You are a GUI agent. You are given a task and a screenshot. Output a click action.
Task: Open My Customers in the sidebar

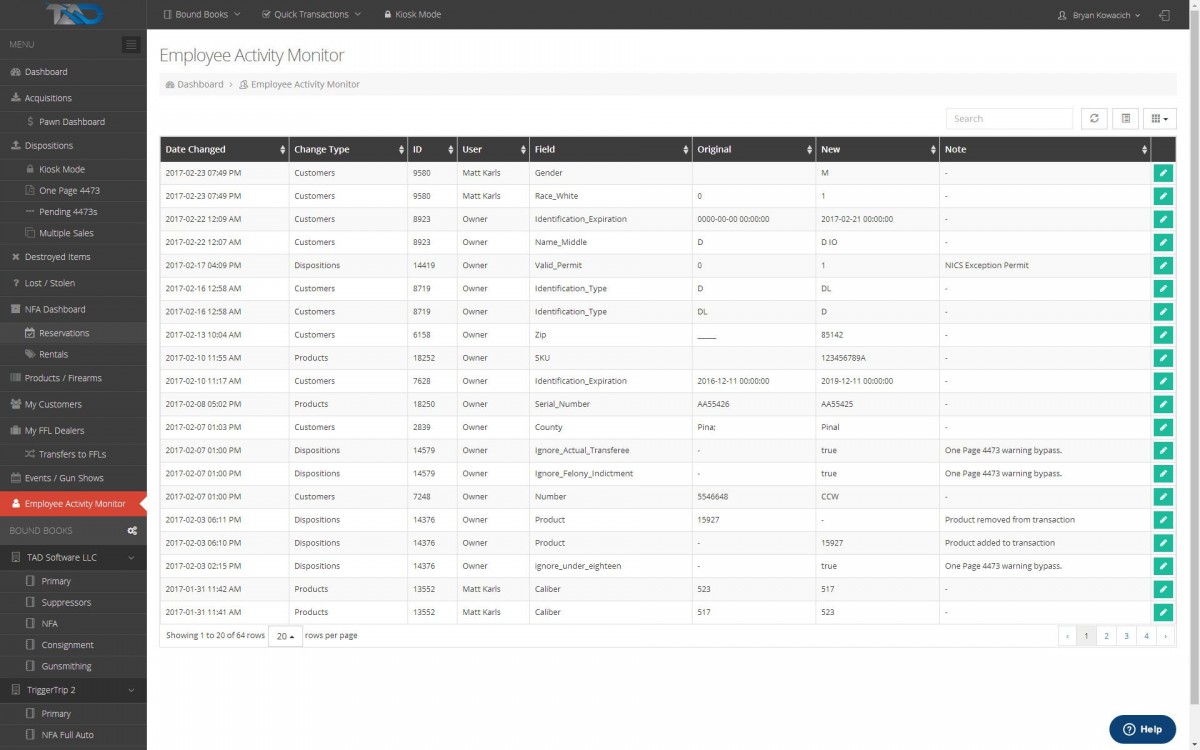54,404
